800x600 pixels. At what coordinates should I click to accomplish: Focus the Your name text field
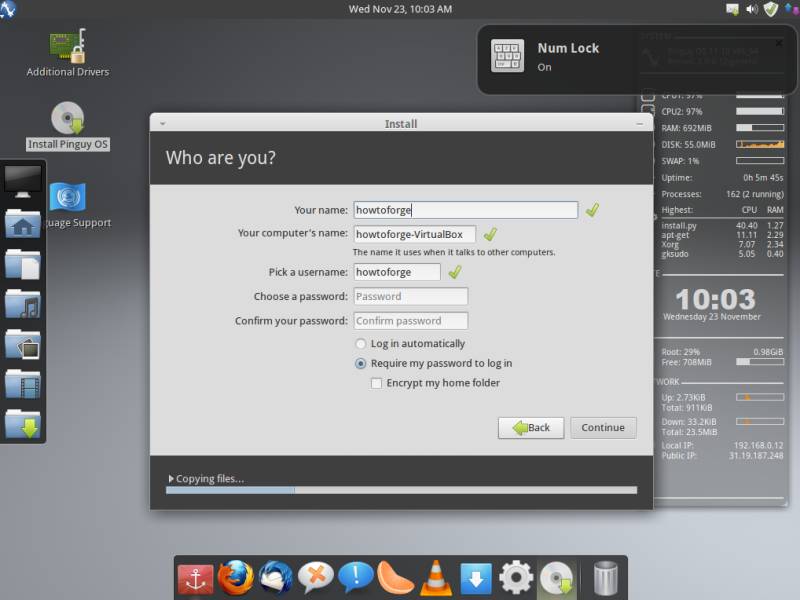pyautogui.click(x=465, y=210)
